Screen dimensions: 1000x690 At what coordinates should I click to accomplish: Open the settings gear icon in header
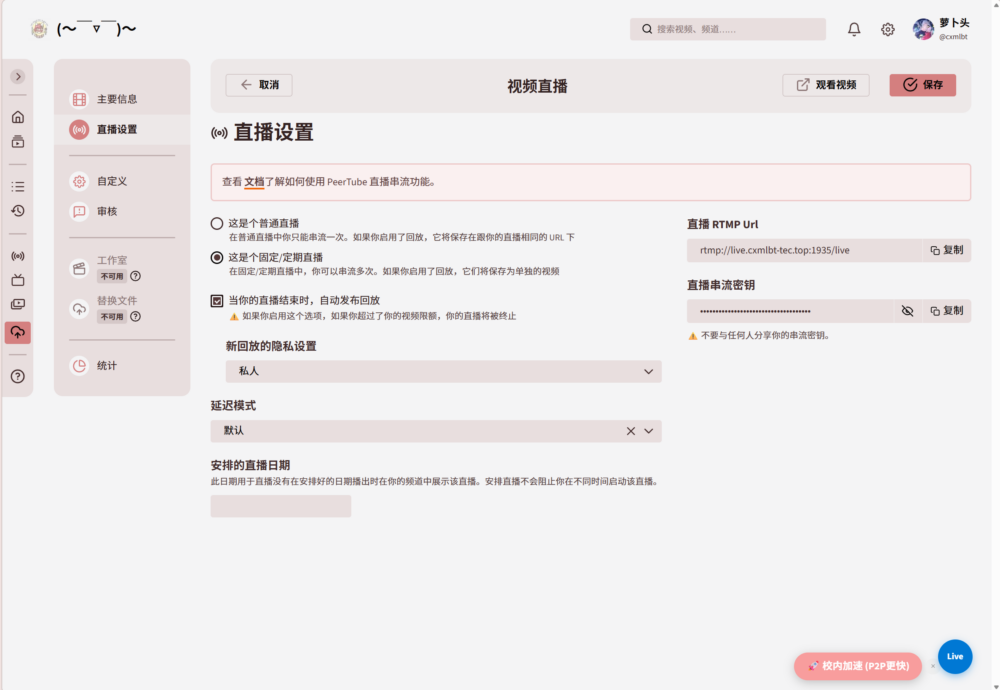(x=888, y=30)
